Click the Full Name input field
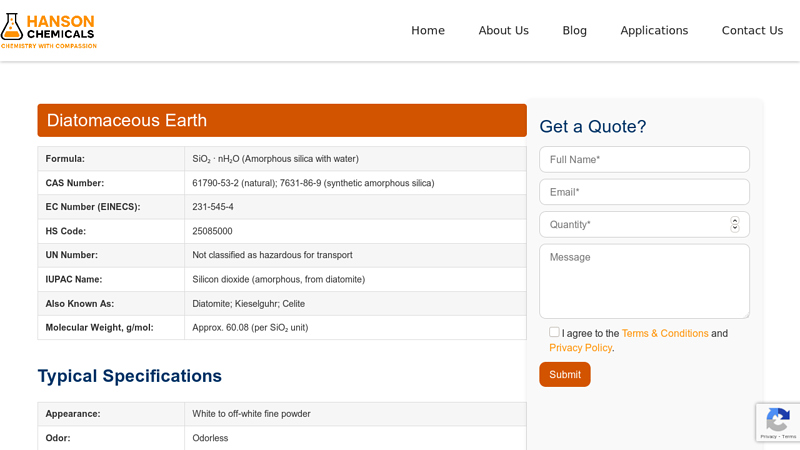 click(644, 160)
